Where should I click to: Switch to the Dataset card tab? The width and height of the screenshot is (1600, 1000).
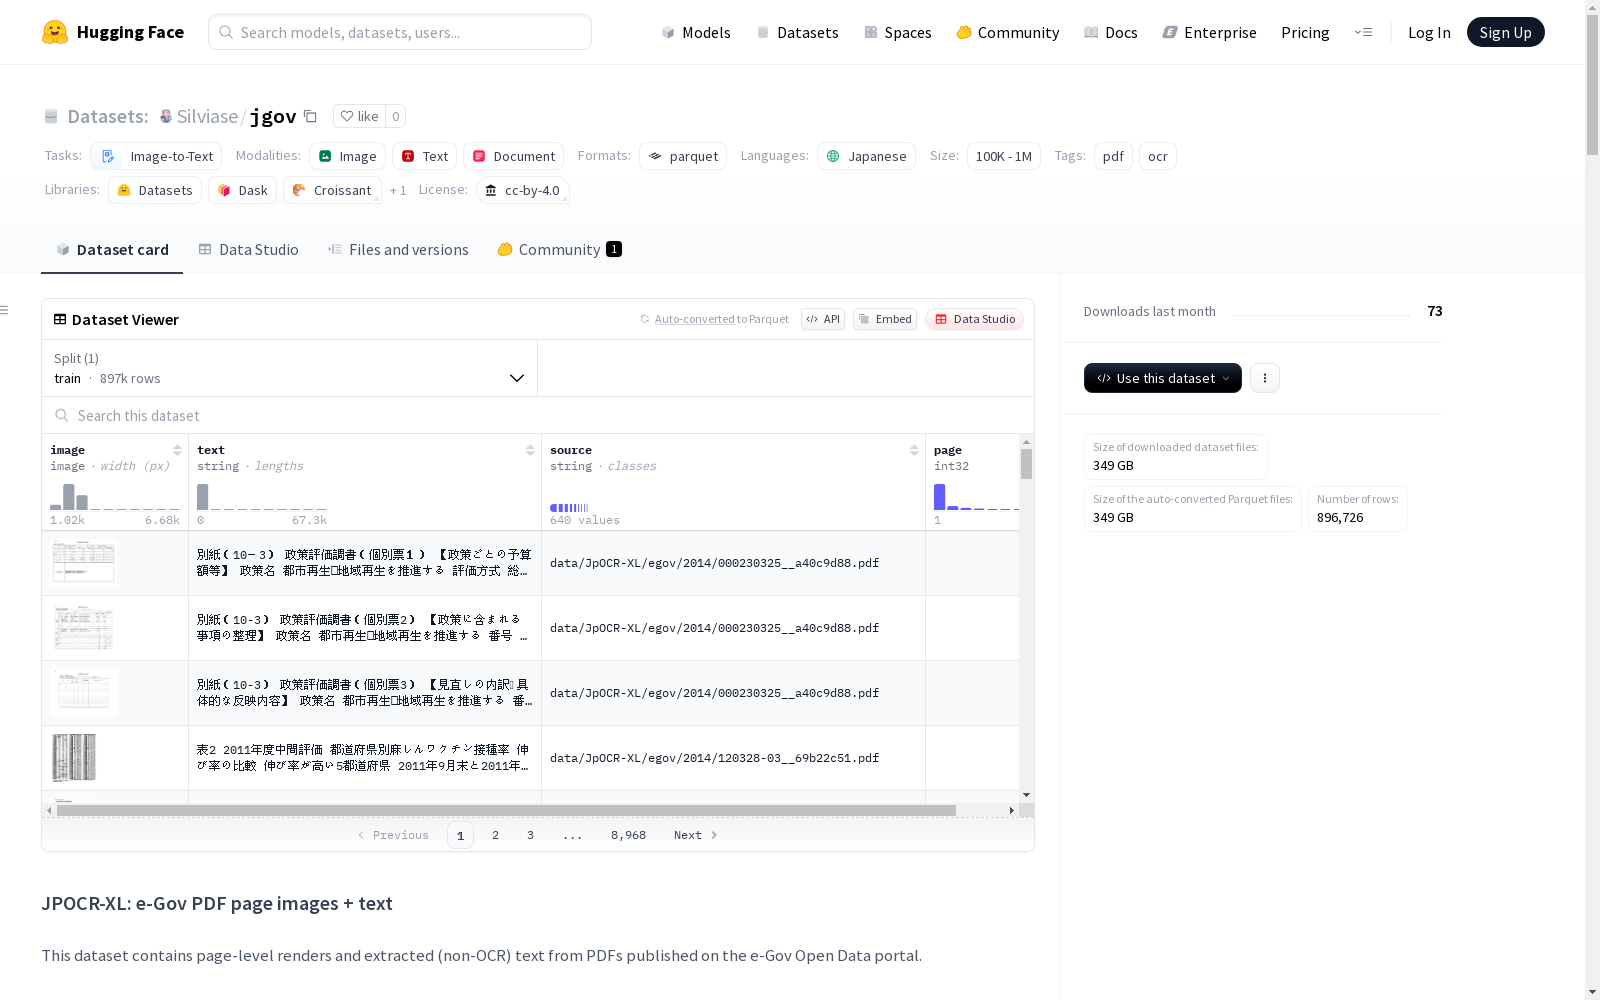click(x=112, y=249)
